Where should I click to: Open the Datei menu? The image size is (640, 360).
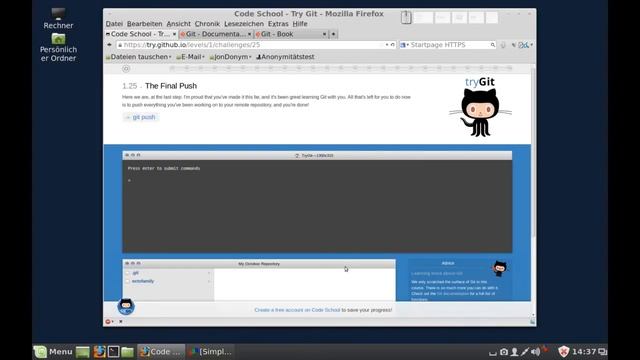click(114, 24)
